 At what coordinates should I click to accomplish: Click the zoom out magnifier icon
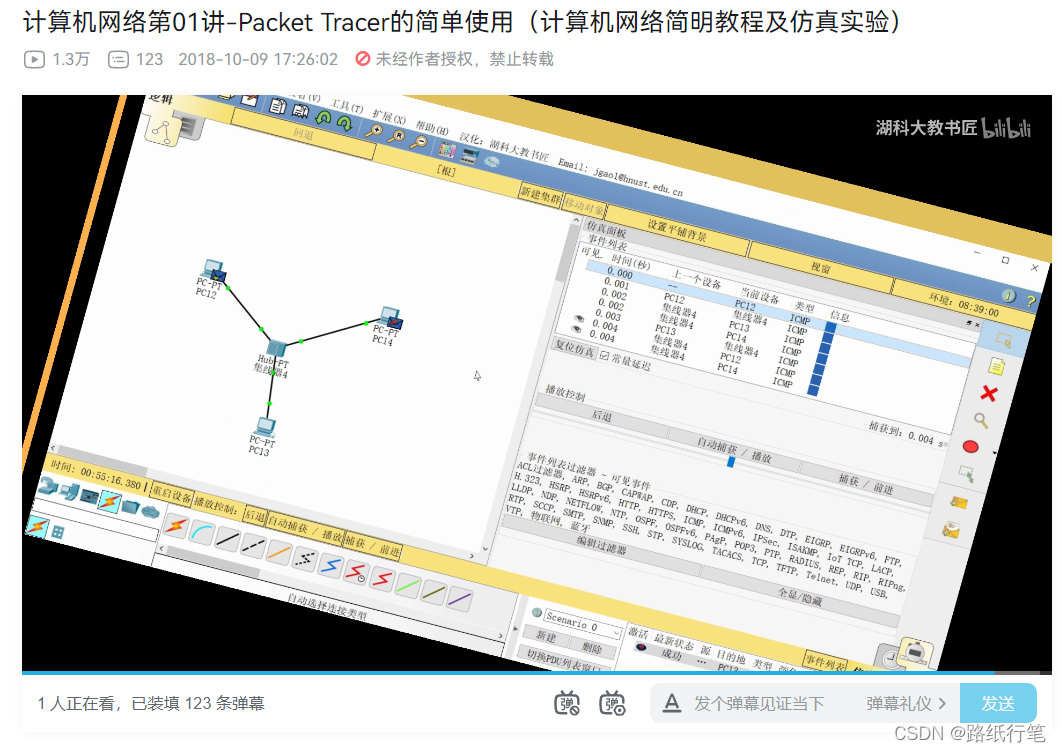[420, 141]
